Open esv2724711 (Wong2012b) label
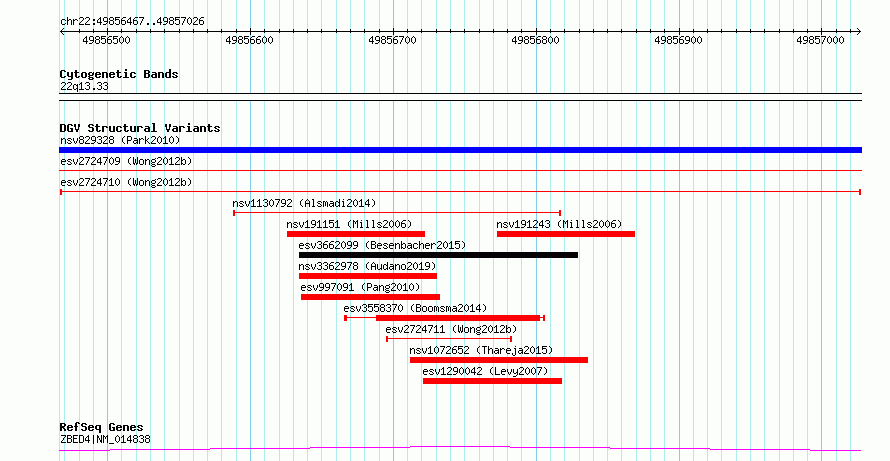Viewport: 890px width, 461px height. 451,329
